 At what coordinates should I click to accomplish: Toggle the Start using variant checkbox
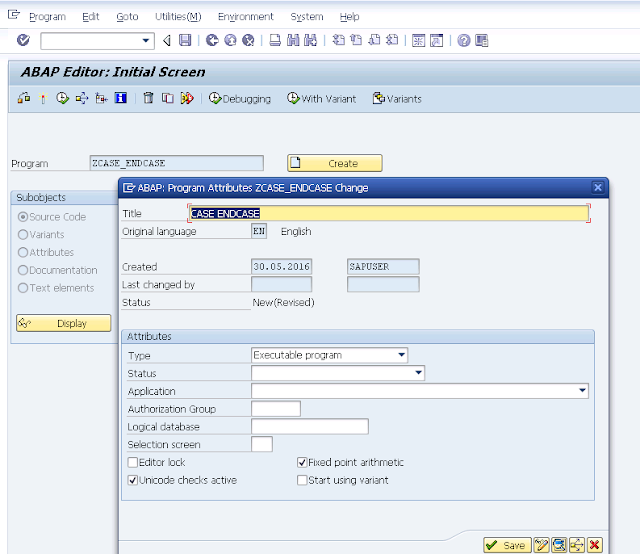(x=302, y=480)
